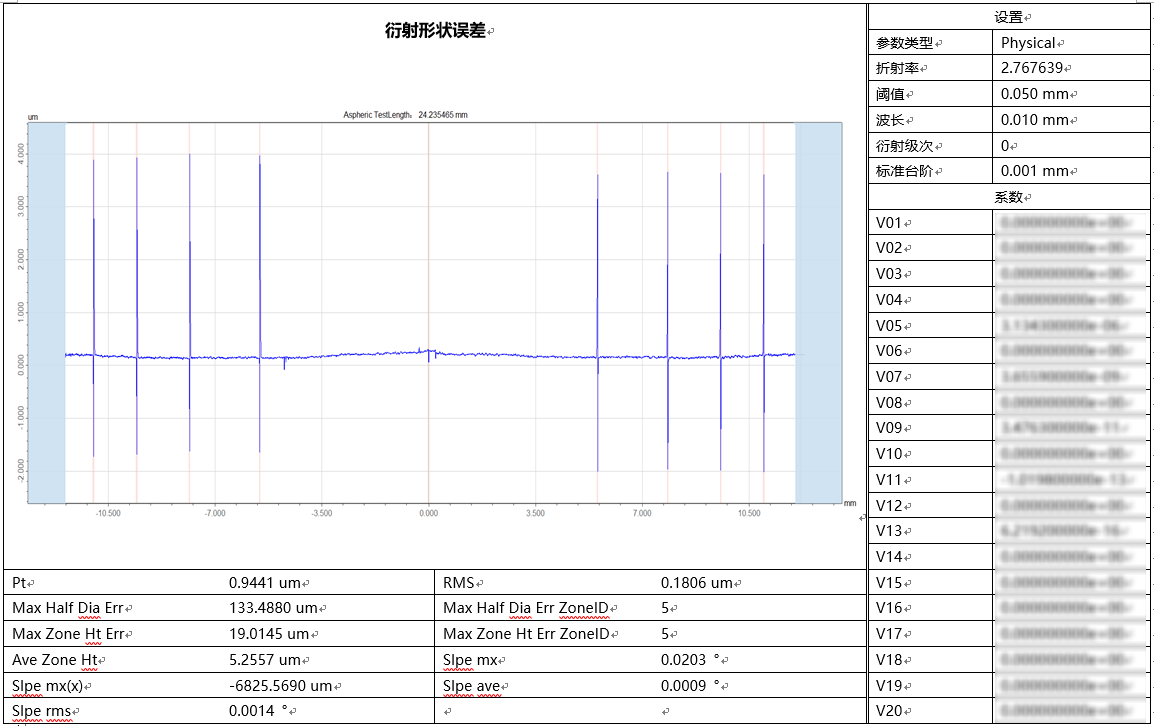This screenshot has width=1154, height=726.
Task: Click the 系数 section header
Action: tap(1011, 198)
